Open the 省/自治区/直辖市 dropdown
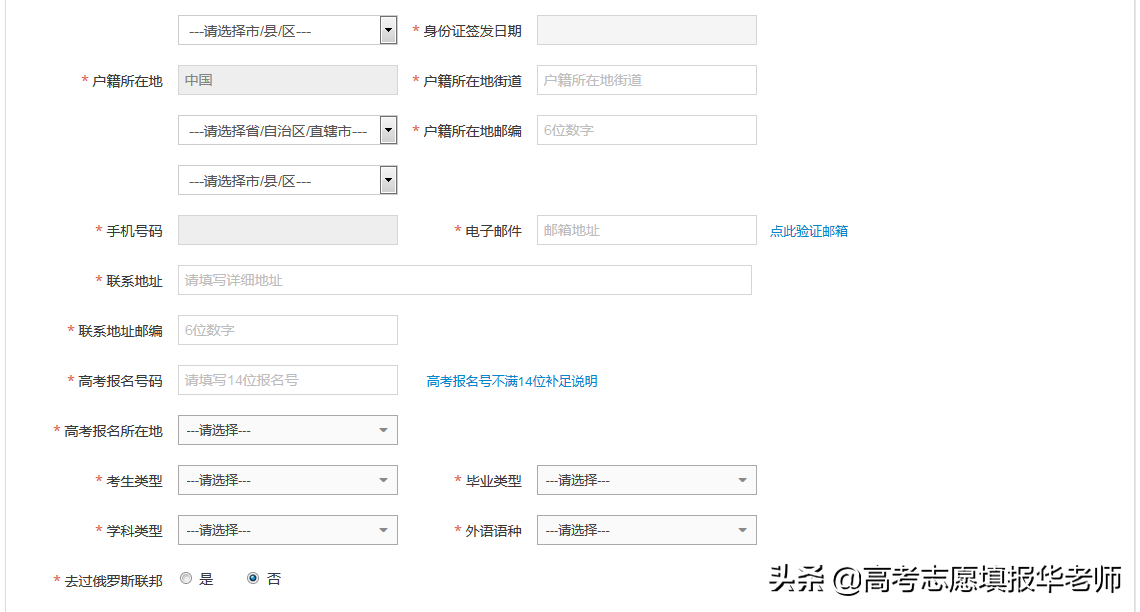Viewport: 1140px width, 612px height. pos(287,129)
